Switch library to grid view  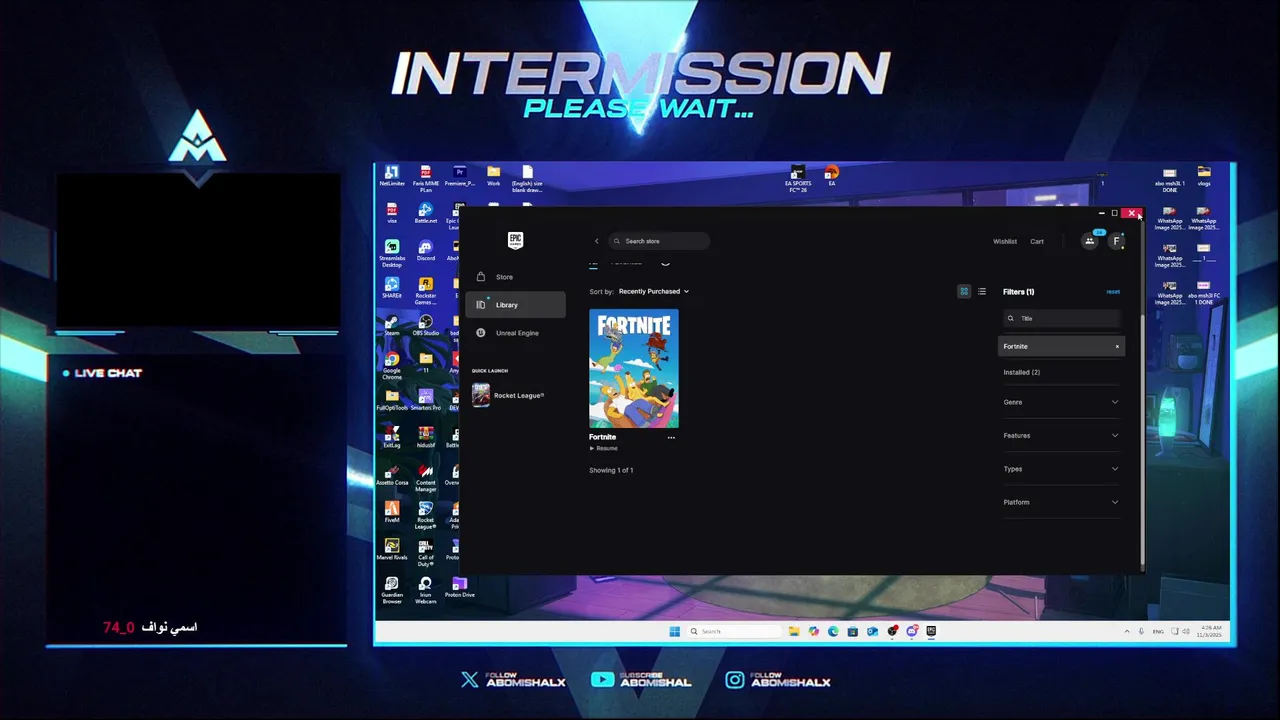(x=964, y=292)
